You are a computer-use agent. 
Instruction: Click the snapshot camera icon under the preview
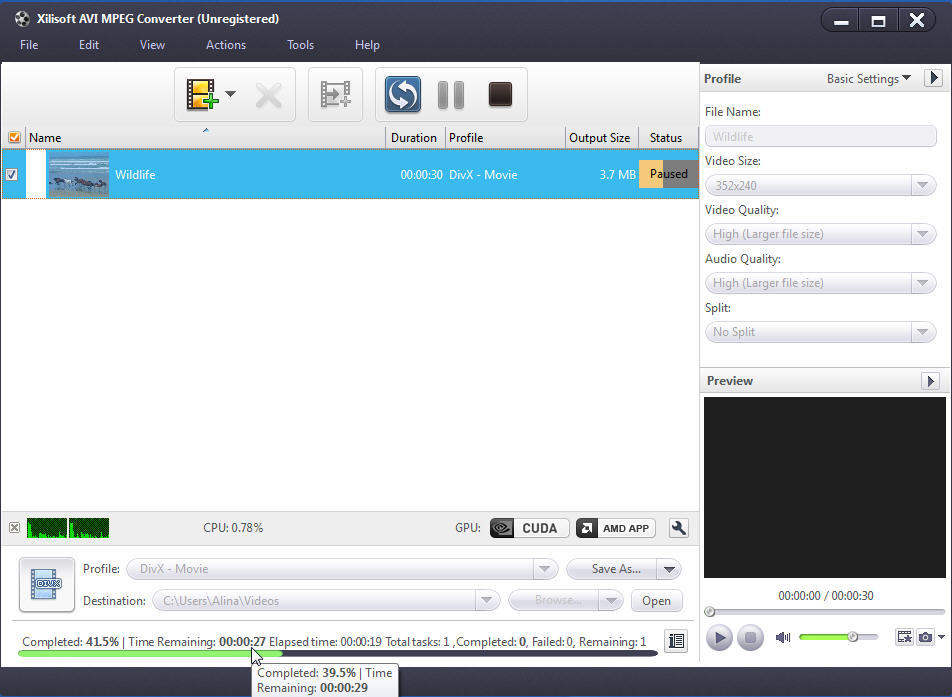coord(926,637)
